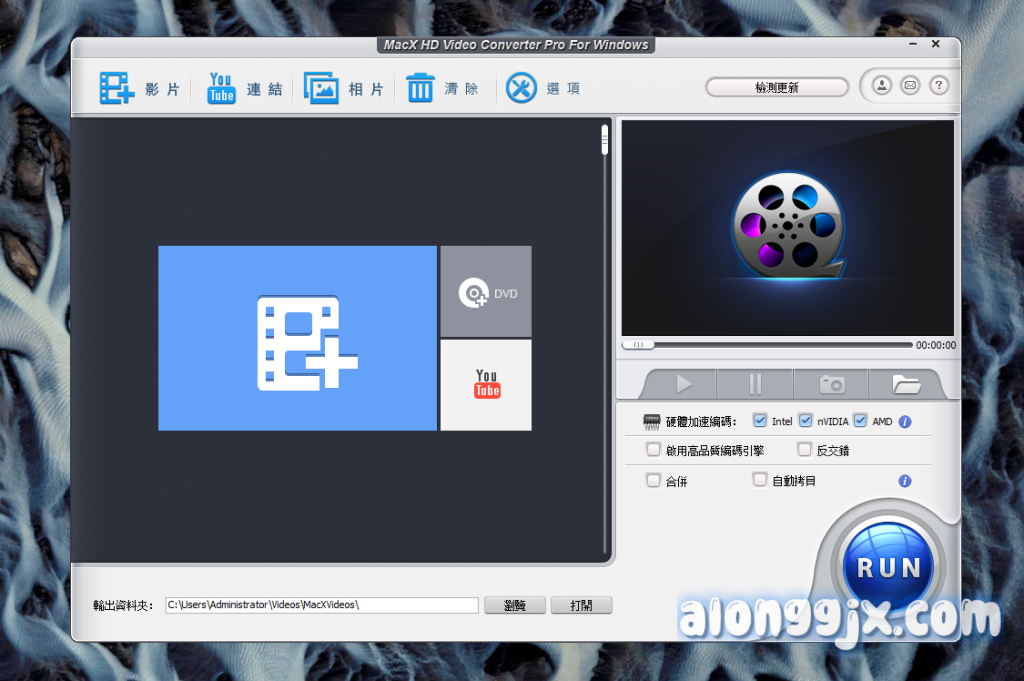Click the snapshot camera button
The width and height of the screenshot is (1024, 681).
831,384
